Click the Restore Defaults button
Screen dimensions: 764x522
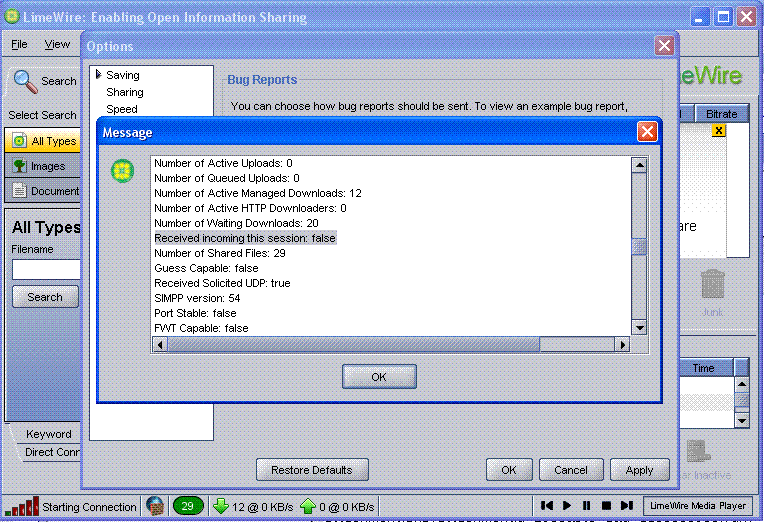(312, 470)
